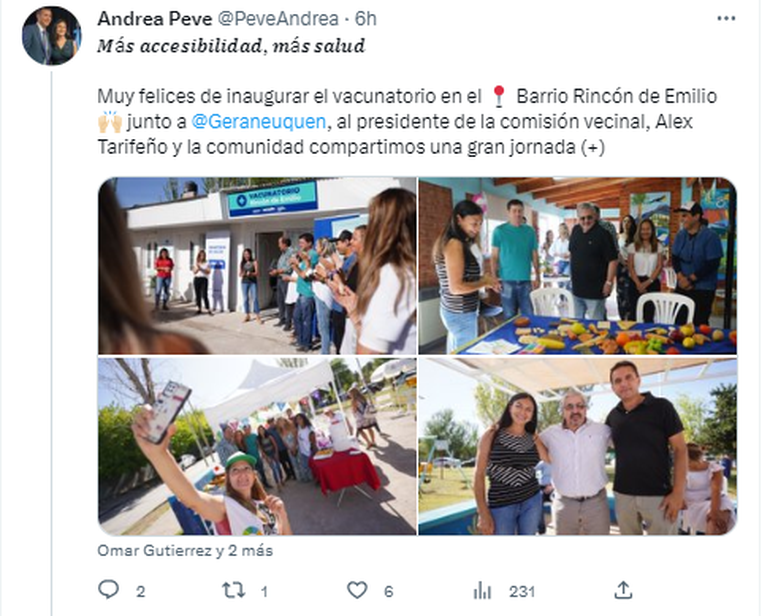The width and height of the screenshot is (770, 616).
Task: Click the tweet text about Barrio Rincón de Emilio
Action: (x=407, y=121)
